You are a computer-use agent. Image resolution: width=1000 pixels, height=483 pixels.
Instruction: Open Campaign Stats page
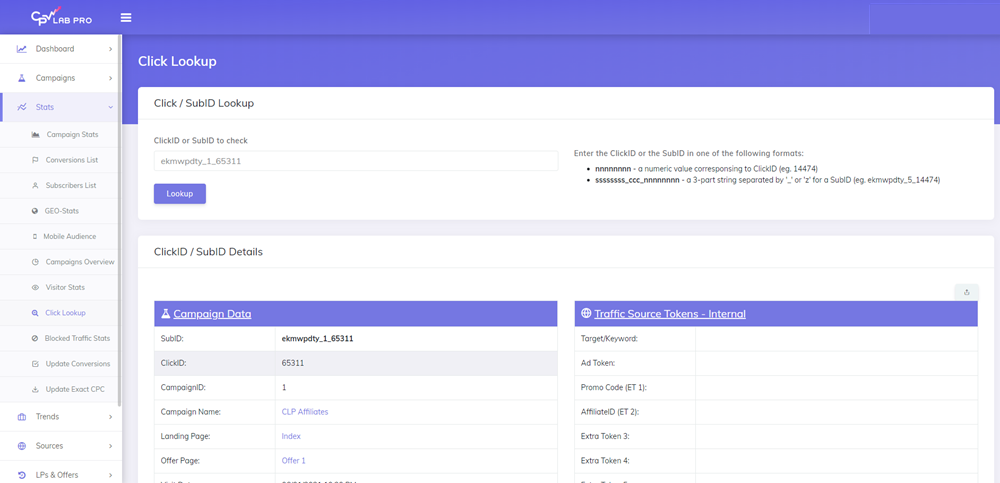pos(72,135)
